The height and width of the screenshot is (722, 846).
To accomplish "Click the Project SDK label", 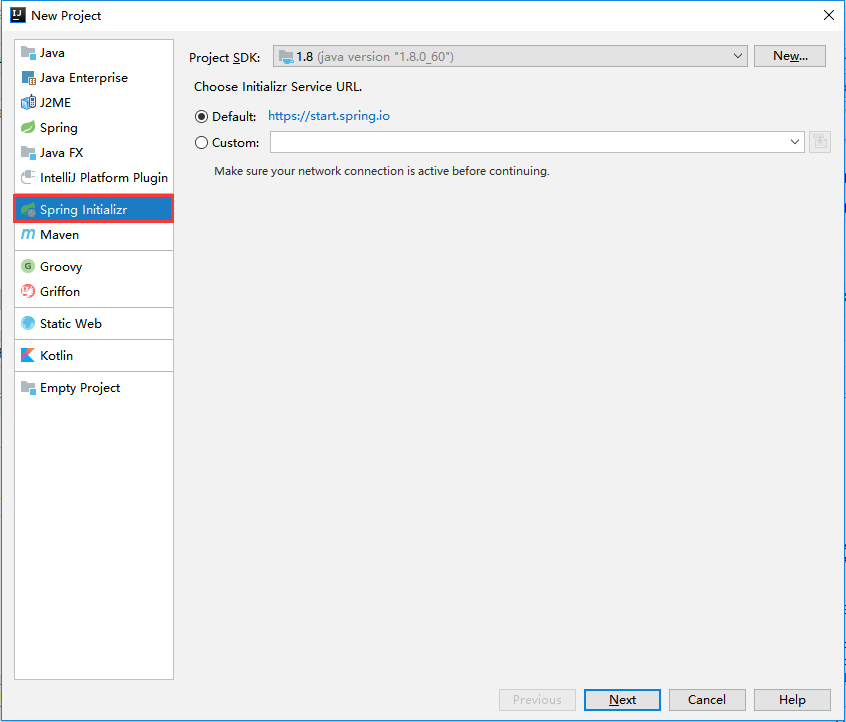I will click(x=224, y=57).
